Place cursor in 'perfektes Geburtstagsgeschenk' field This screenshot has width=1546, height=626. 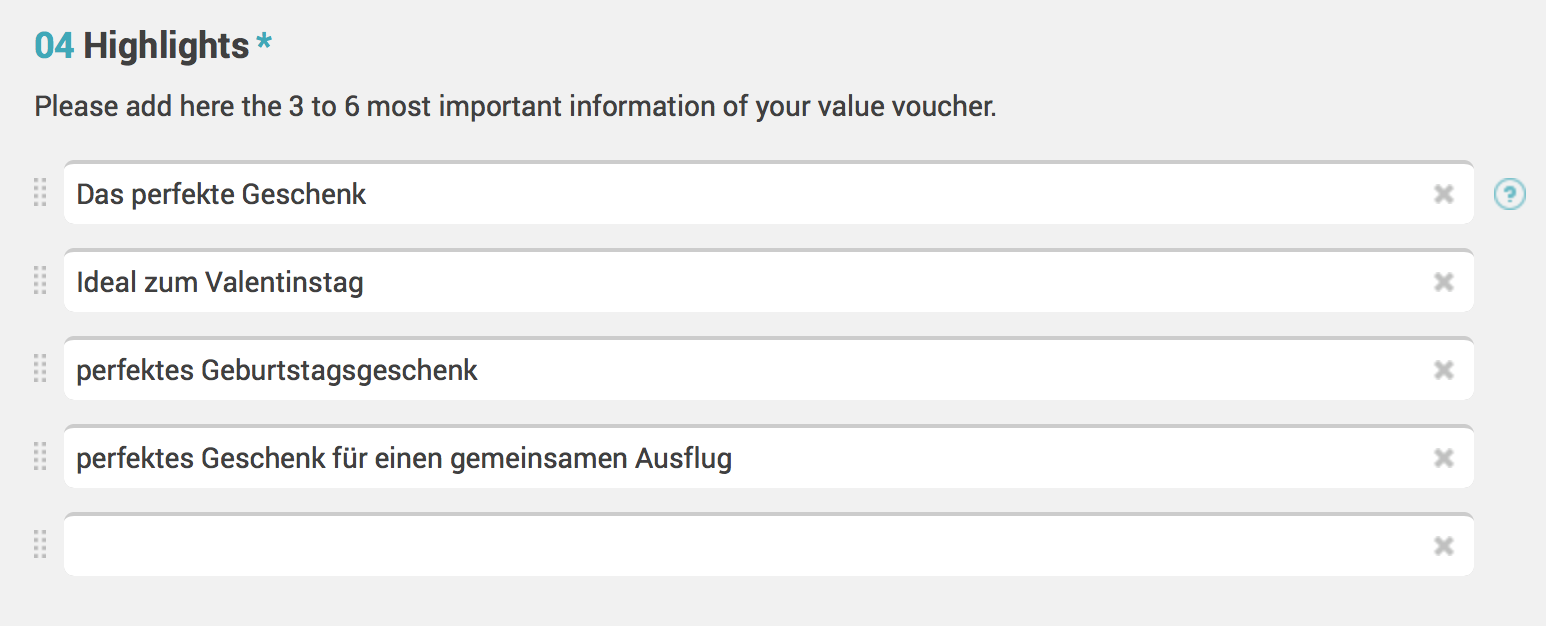tap(768, 369)
